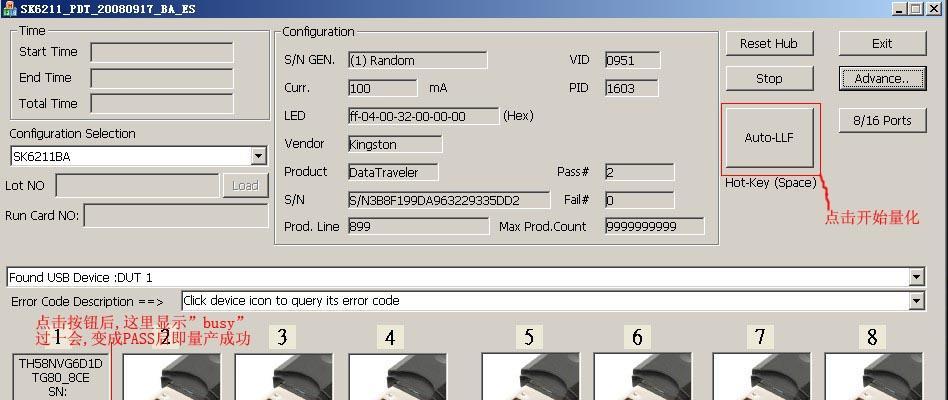Click the port number 5 label
The height and width of the screenshot is (400, 948).
pos(529,337)
